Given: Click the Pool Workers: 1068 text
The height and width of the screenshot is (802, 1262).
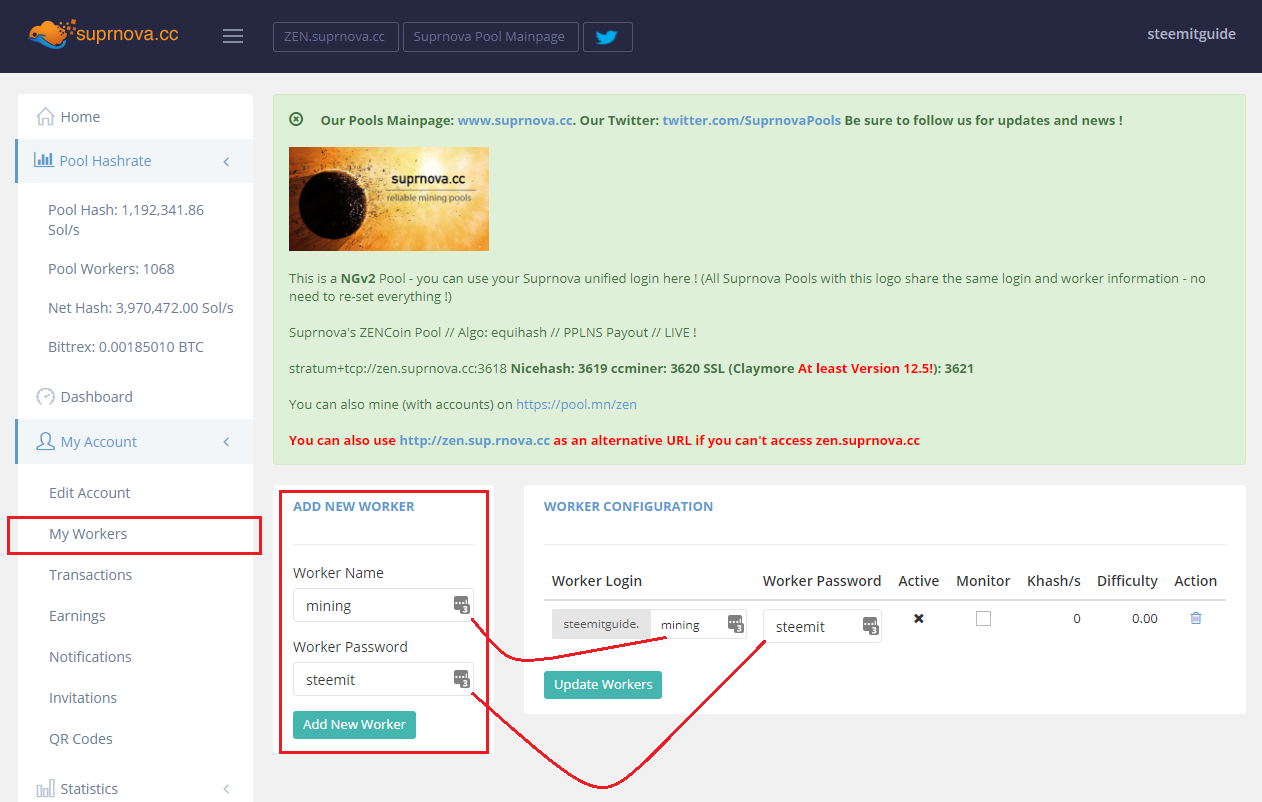Looking at the screenshot, I should pyautogui.click(x=111, y=269).
